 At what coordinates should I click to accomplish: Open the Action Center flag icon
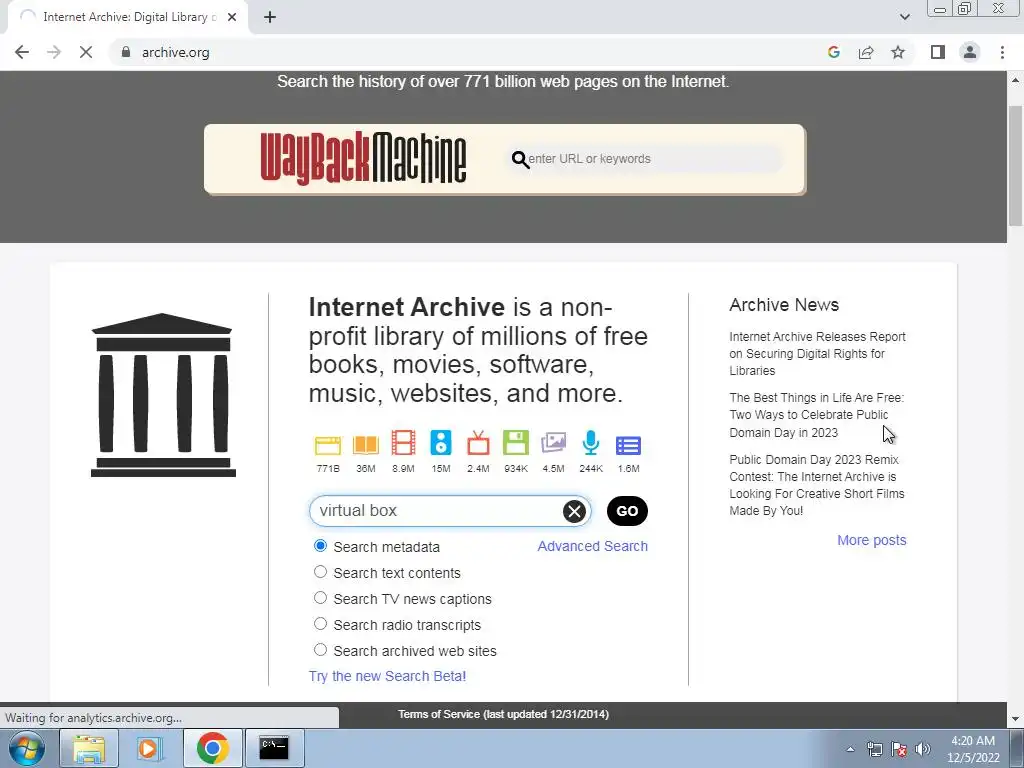(x=899, y=749)
